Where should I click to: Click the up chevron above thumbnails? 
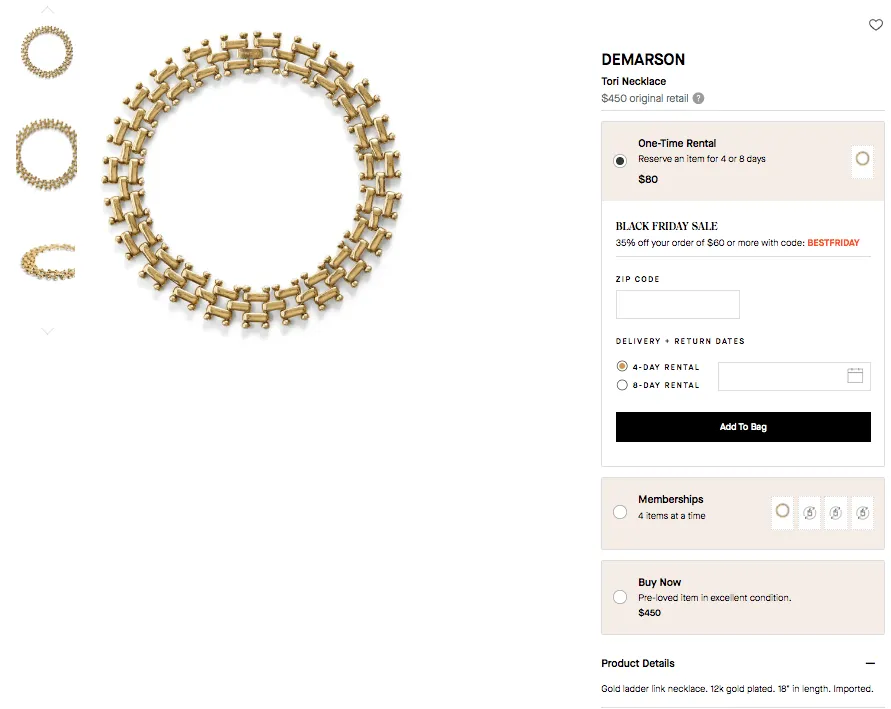pos(46,10)
